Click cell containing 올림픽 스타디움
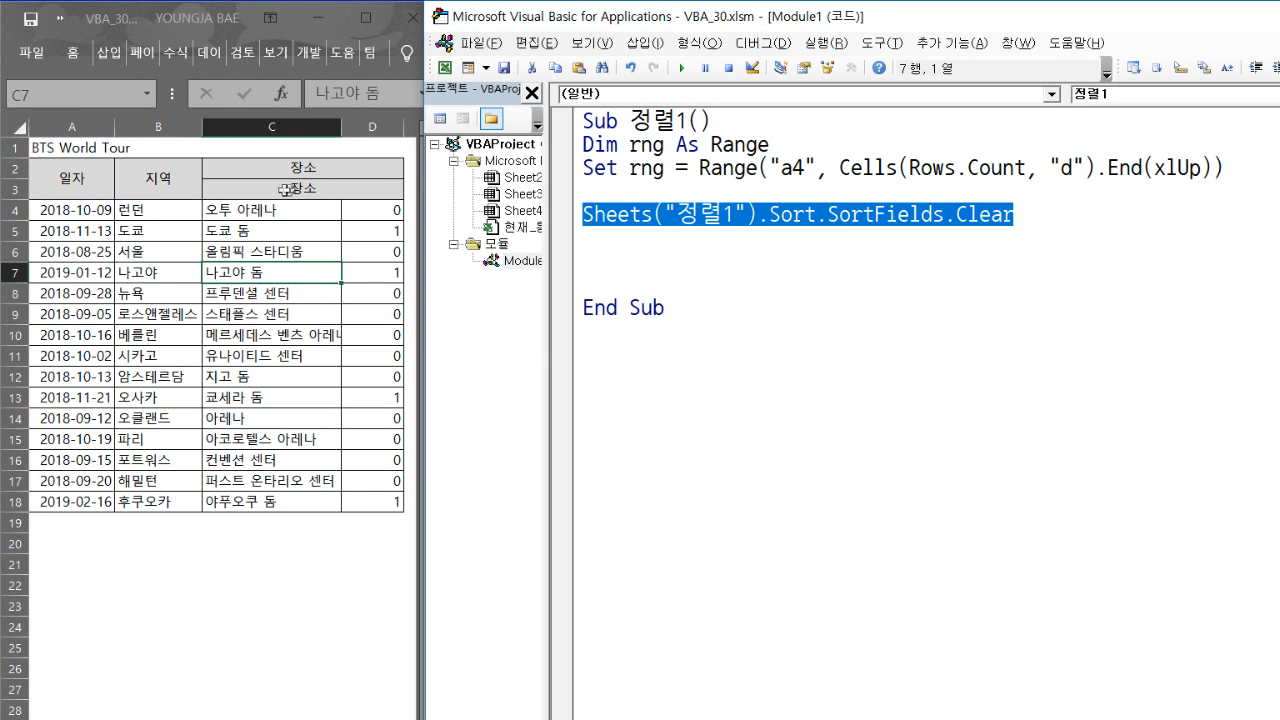The height and width of the screenshot is (720, 1280). point(271,252)
